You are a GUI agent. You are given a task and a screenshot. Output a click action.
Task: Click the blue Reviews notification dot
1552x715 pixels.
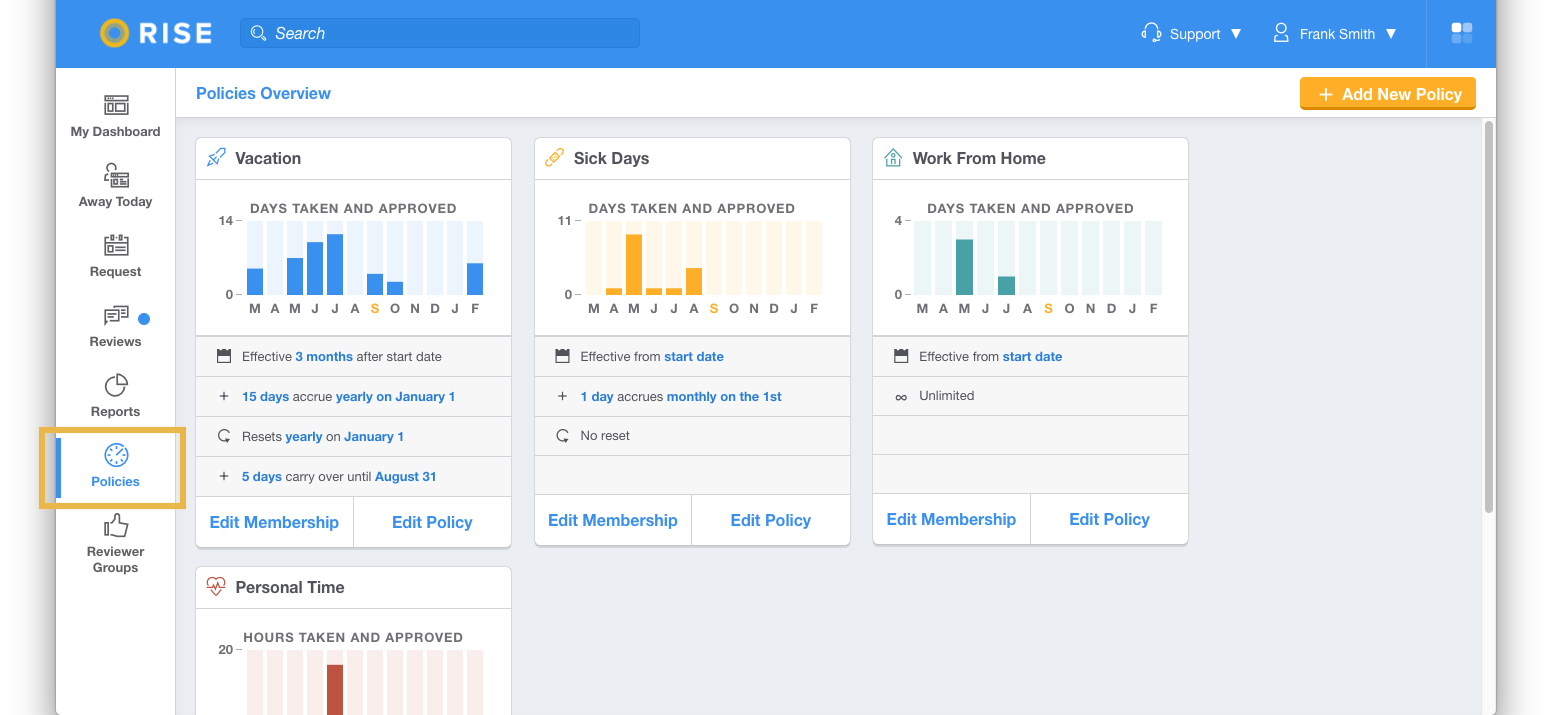144,319
